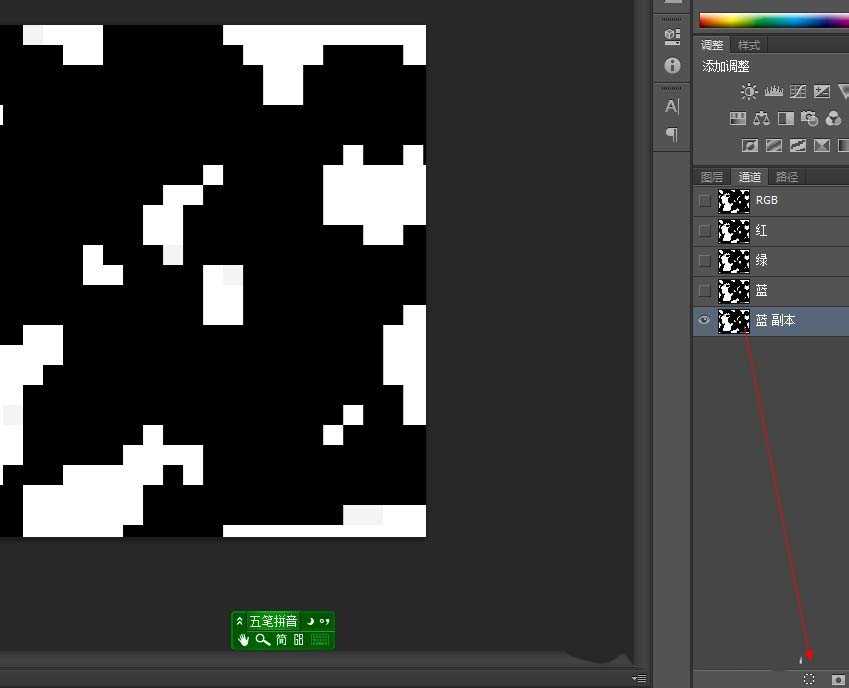Open the Paragraph panel icon
This screenshot has height=688, width=849.
click(x=672, y=134)
